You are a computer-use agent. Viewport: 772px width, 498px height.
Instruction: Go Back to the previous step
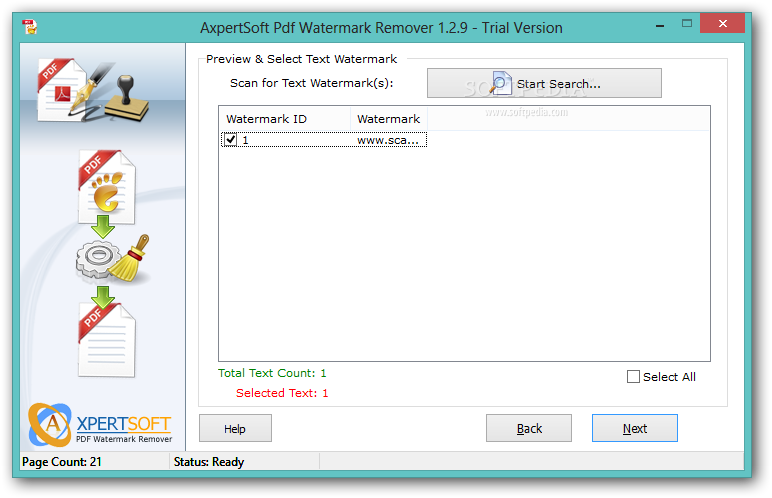tap(529, 429)
